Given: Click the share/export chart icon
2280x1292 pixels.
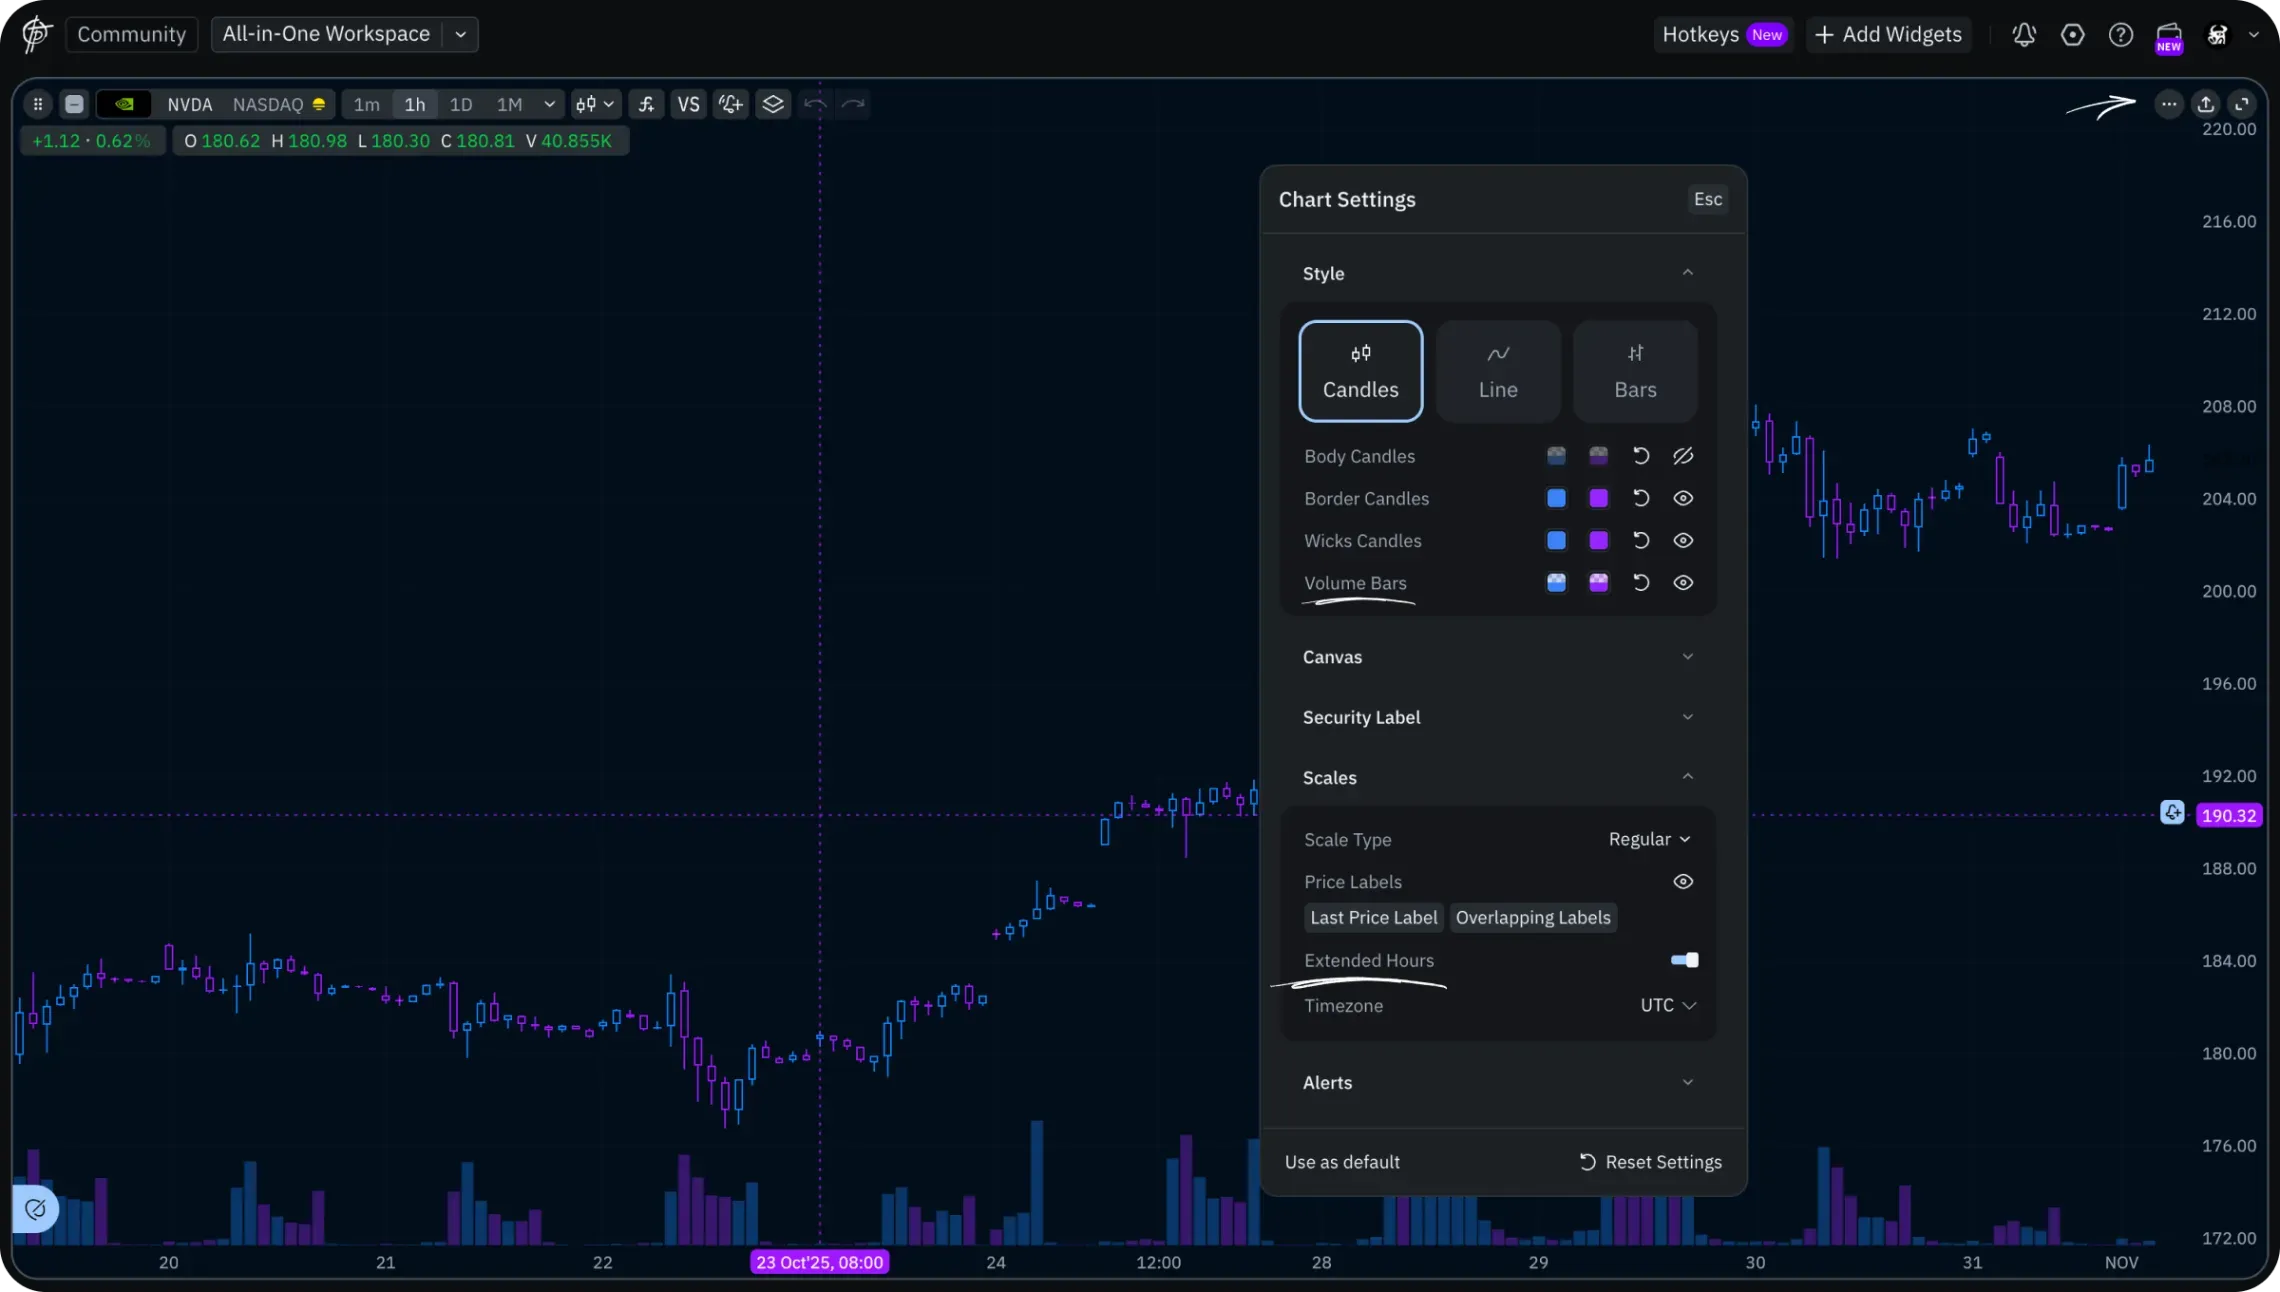Looking at the screenshot, I should point(2206,104).
